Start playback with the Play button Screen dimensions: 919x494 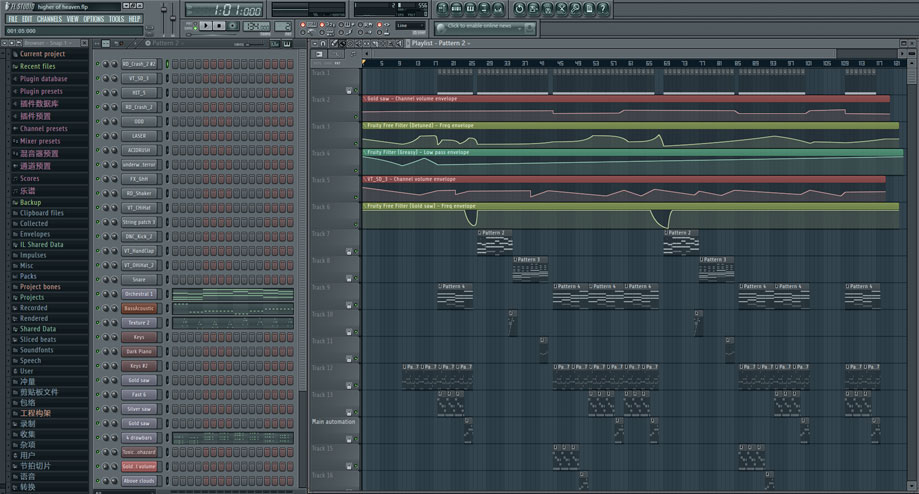pos(205,26)
